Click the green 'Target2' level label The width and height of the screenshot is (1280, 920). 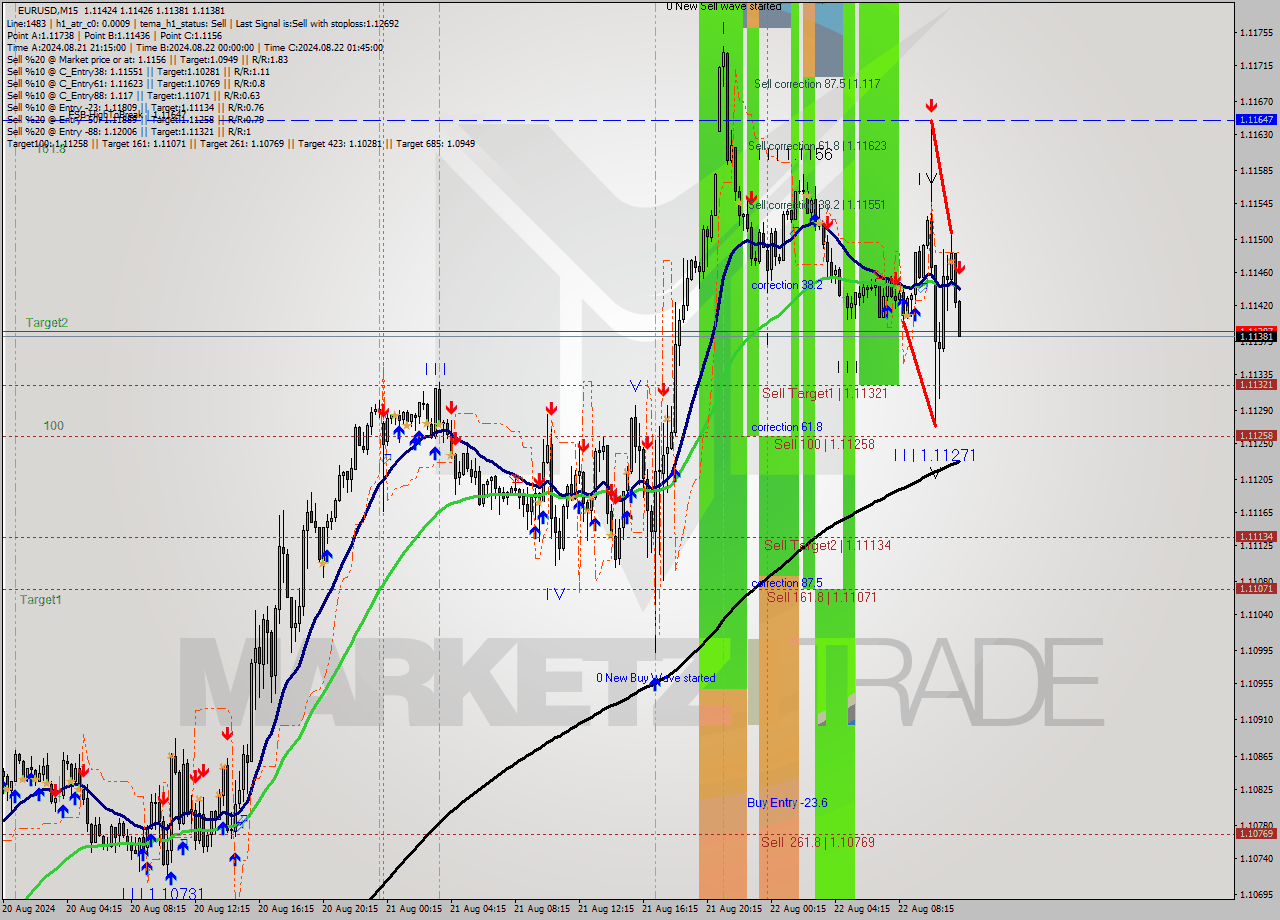tap(47, 322)
